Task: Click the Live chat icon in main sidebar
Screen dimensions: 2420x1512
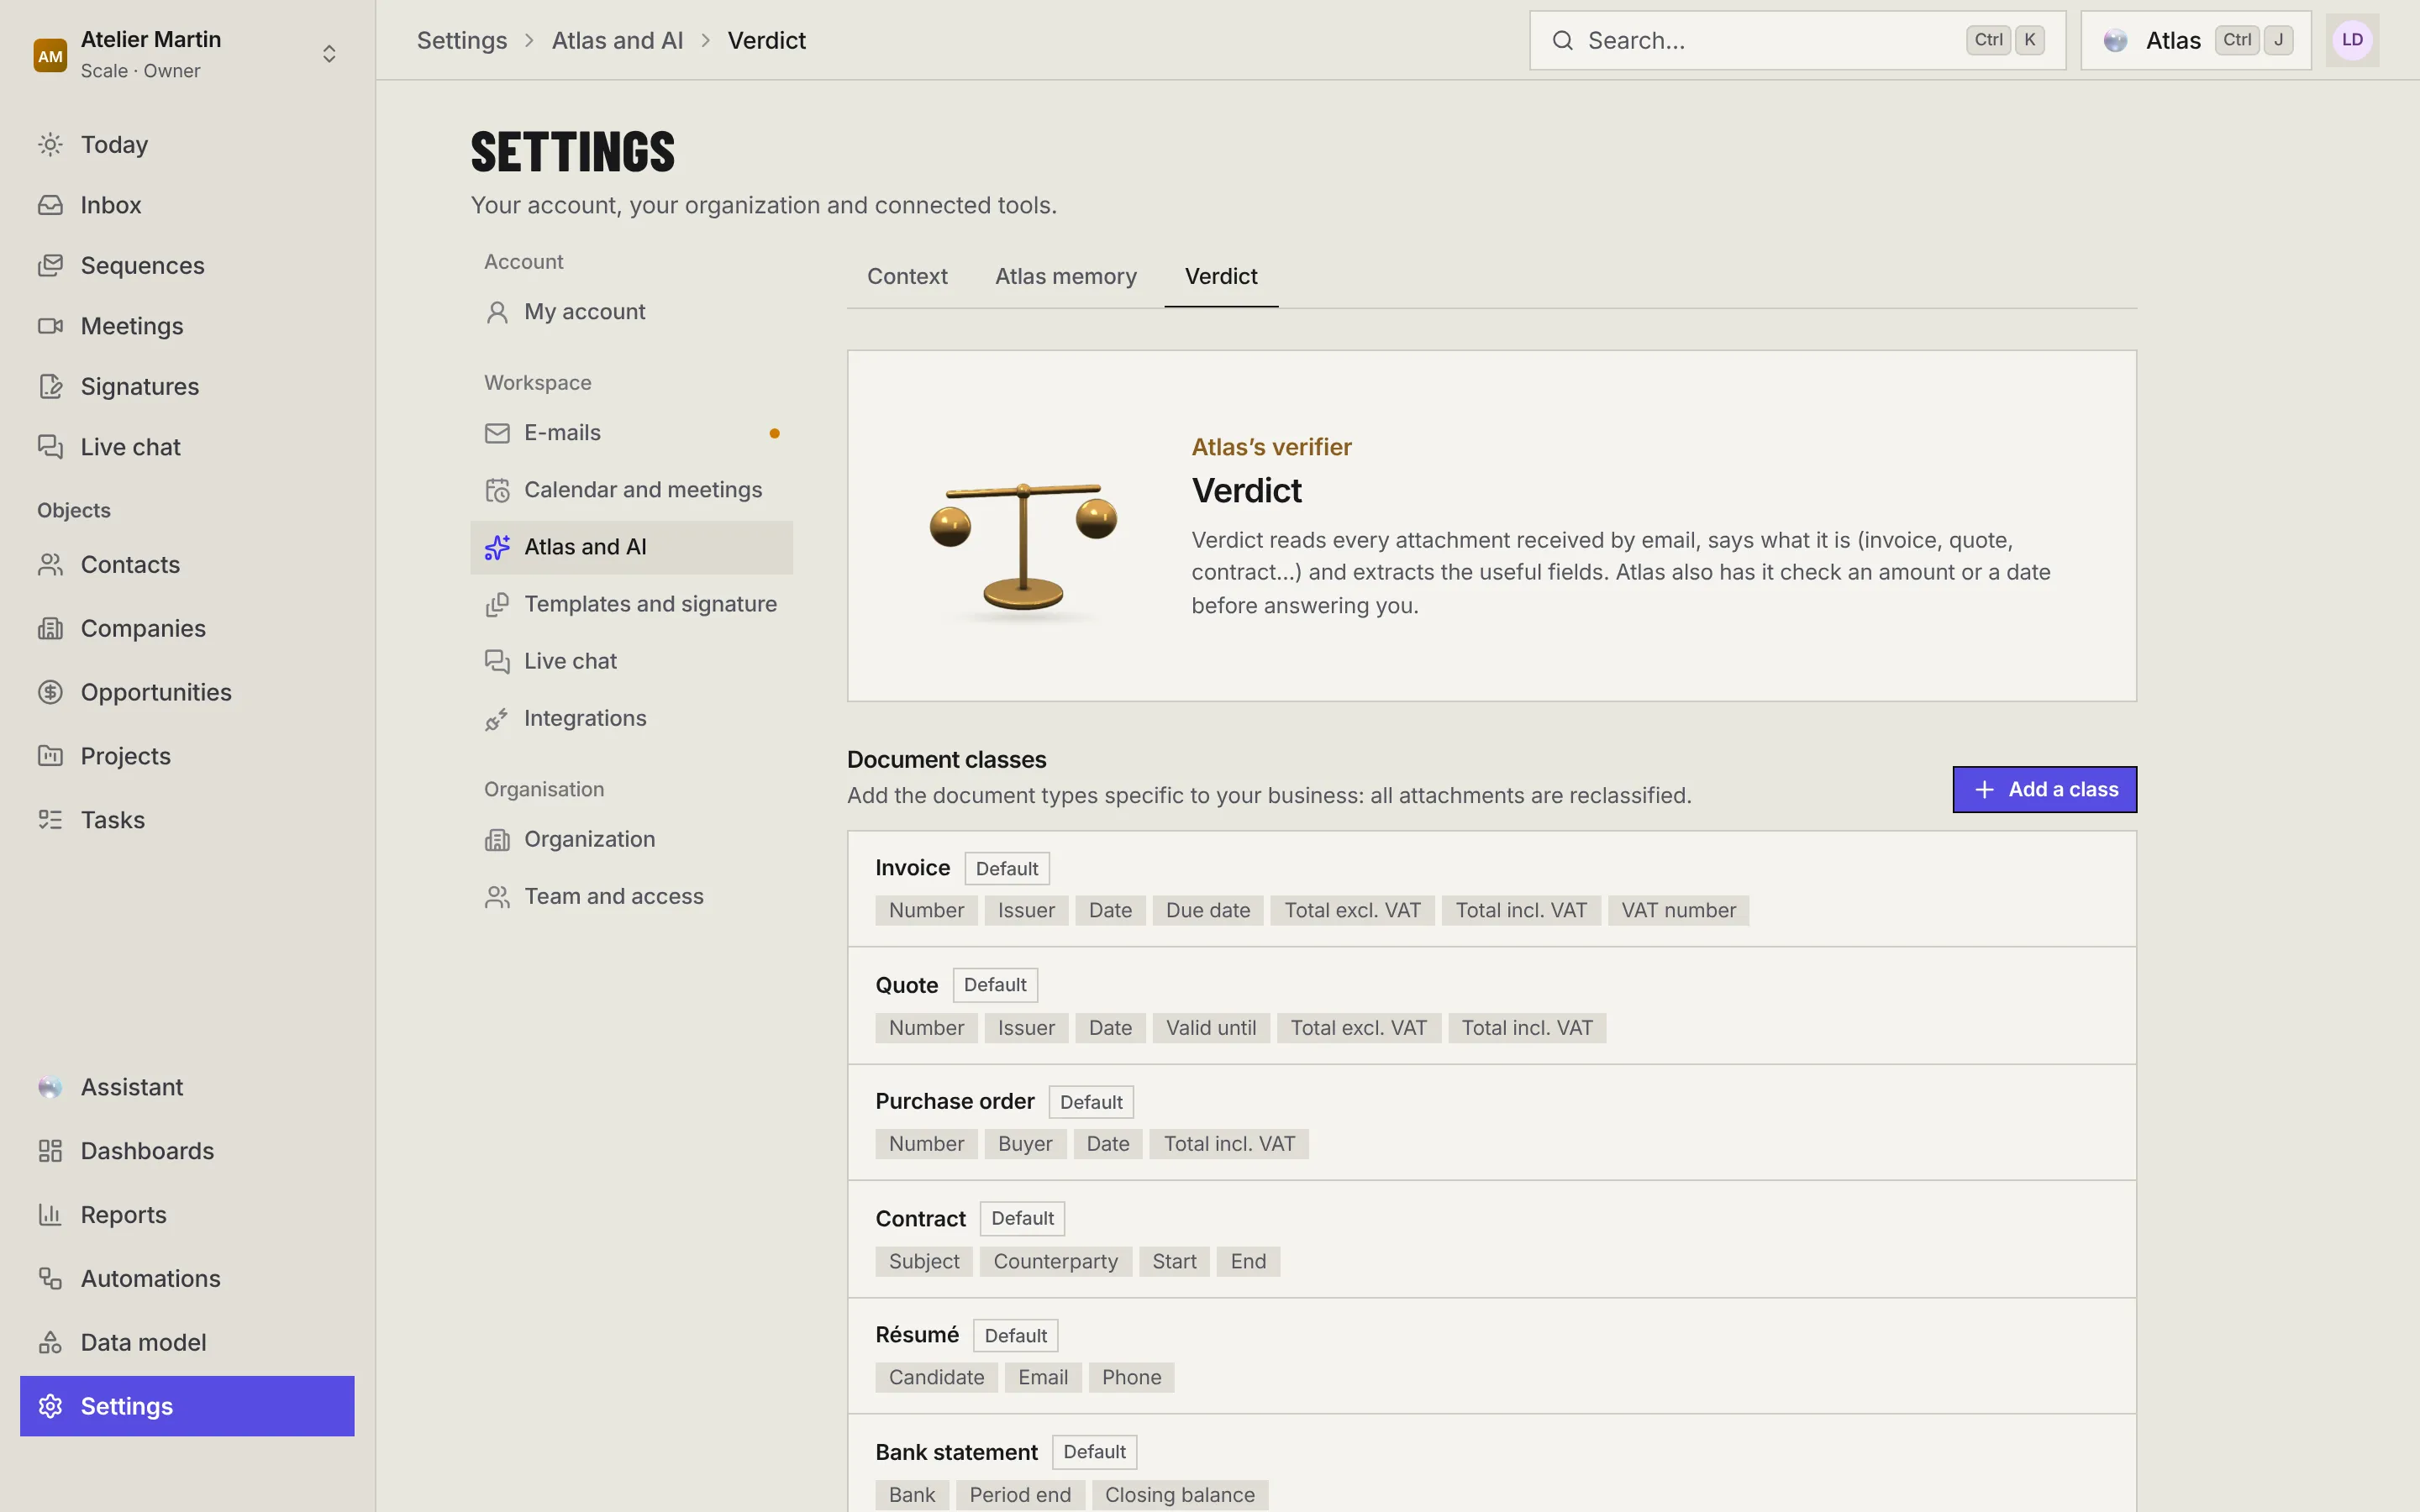Action: 50,447
